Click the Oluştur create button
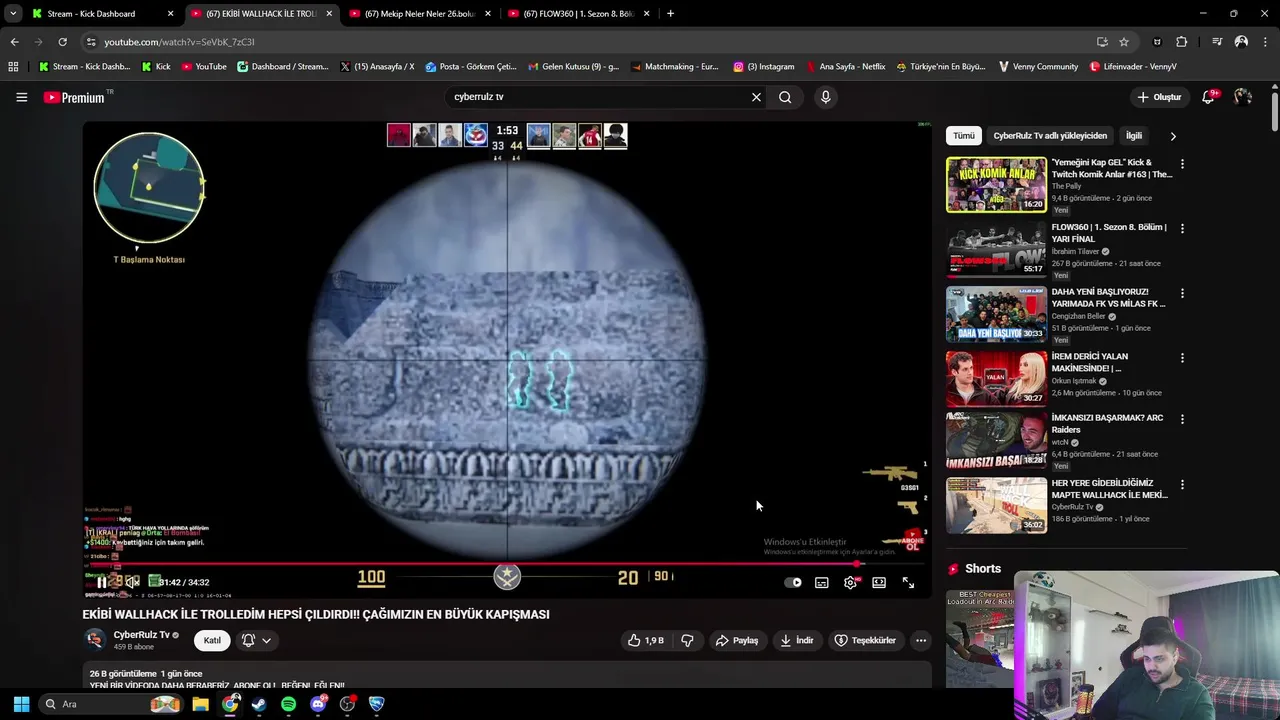Image resolution: width=1280 pixels, height=720 pixels. point(1160,97)
